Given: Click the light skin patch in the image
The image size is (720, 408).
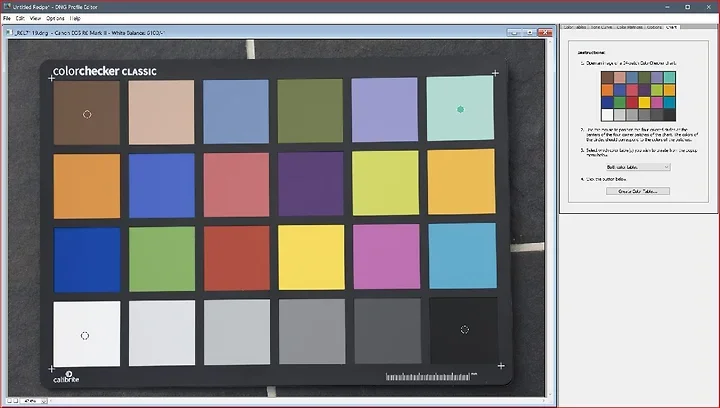Looking at the screenshot, I should coord(161,112).
